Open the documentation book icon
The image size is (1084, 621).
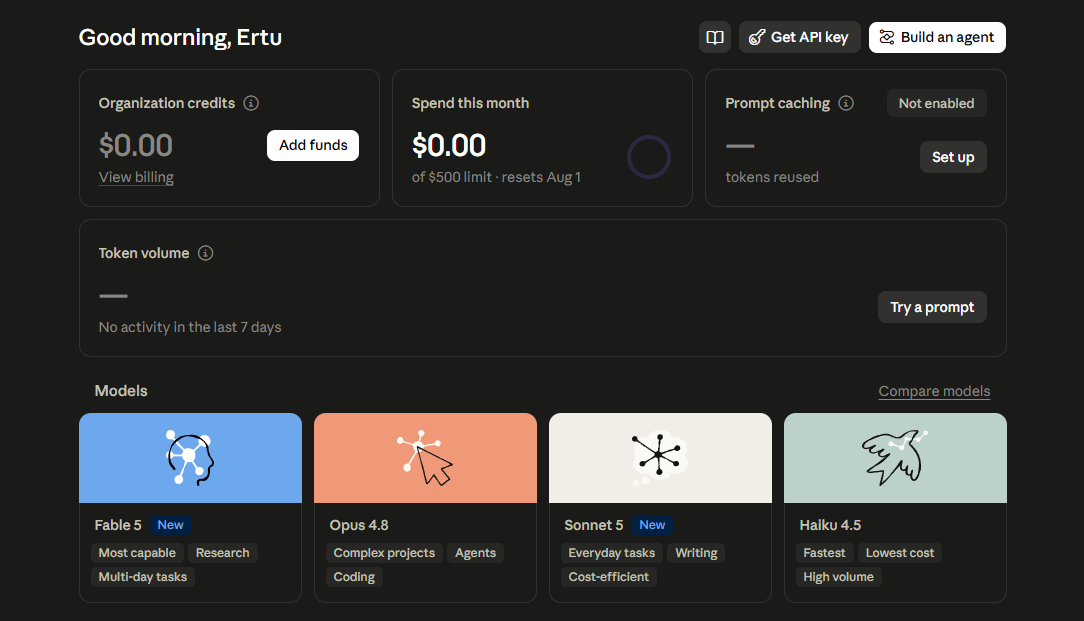715,37
